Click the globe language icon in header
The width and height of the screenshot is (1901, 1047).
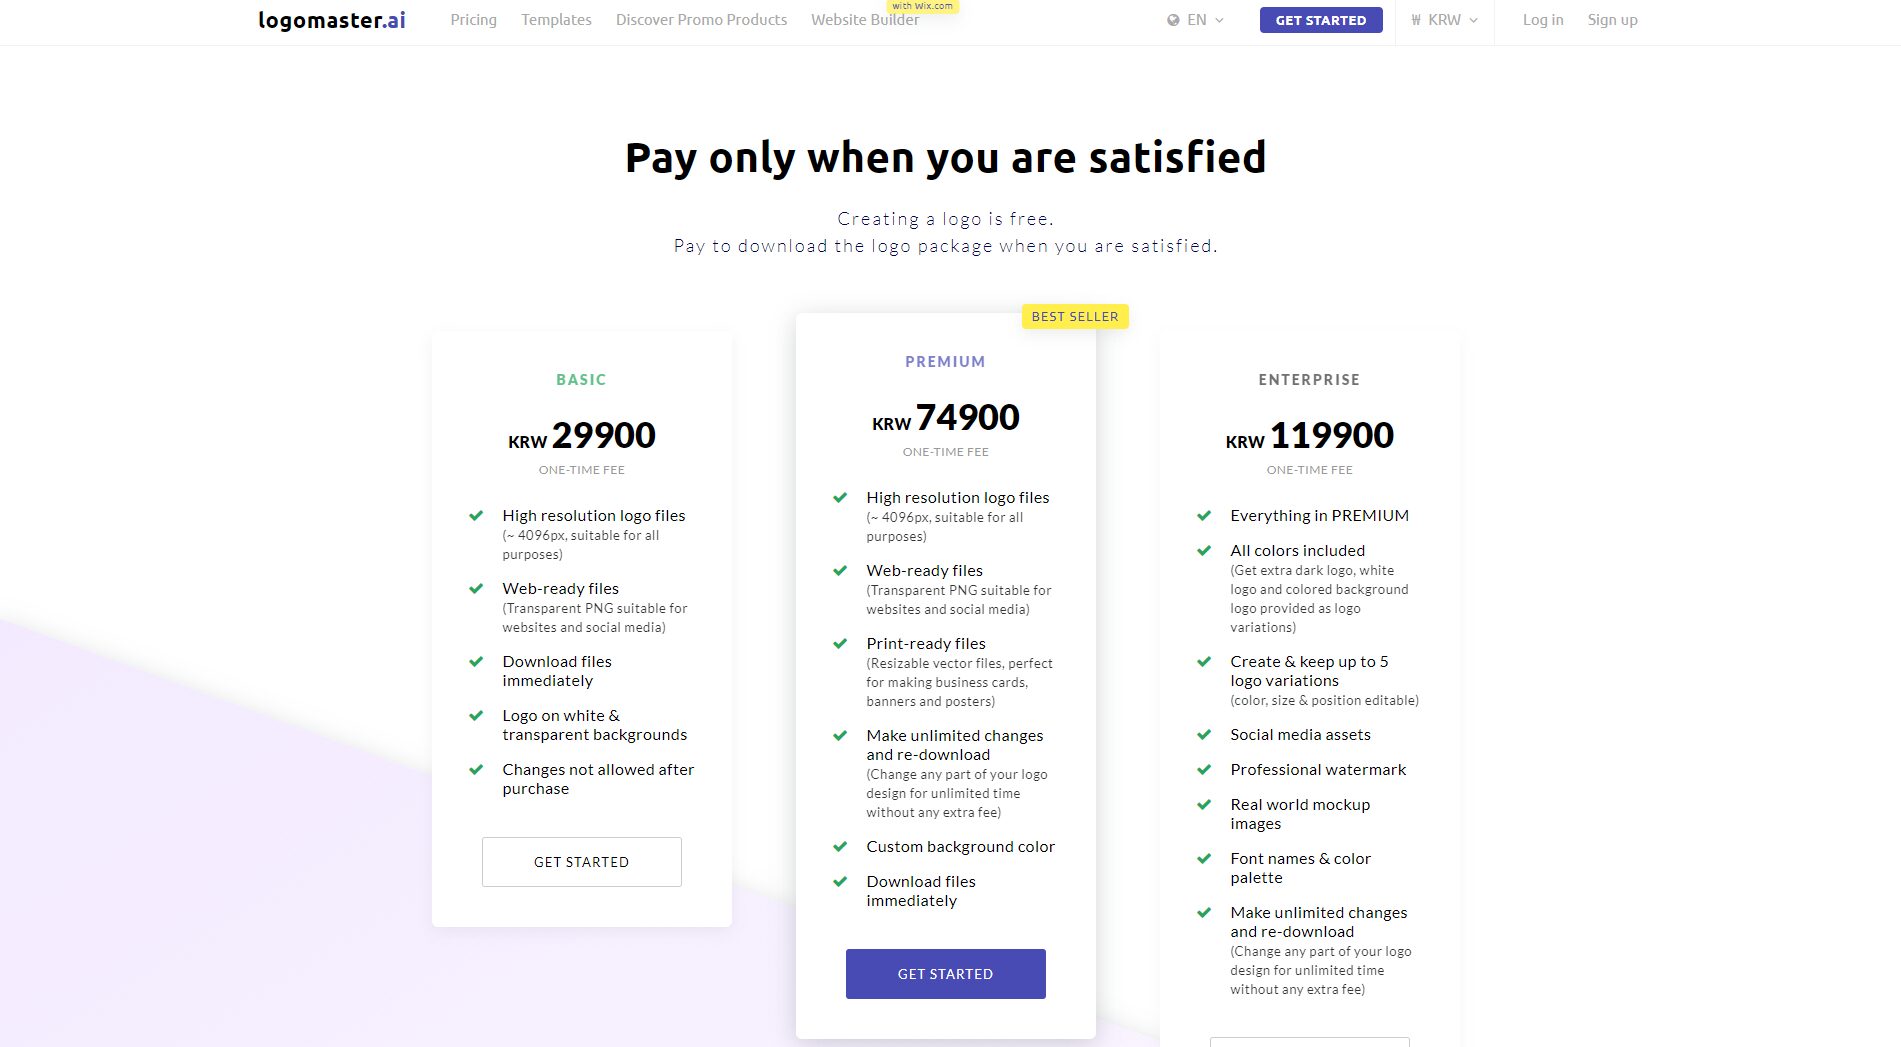pos(1175,19)
